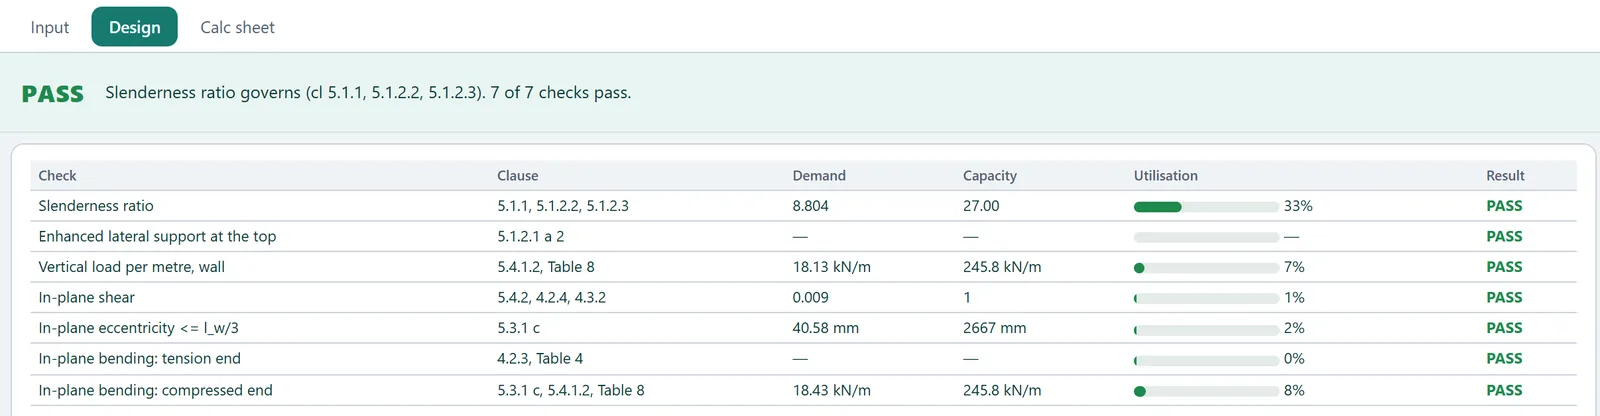Click the Vertical load utilisation bar
This screenshot has height=416, width=1600.
pos(1206,268)
